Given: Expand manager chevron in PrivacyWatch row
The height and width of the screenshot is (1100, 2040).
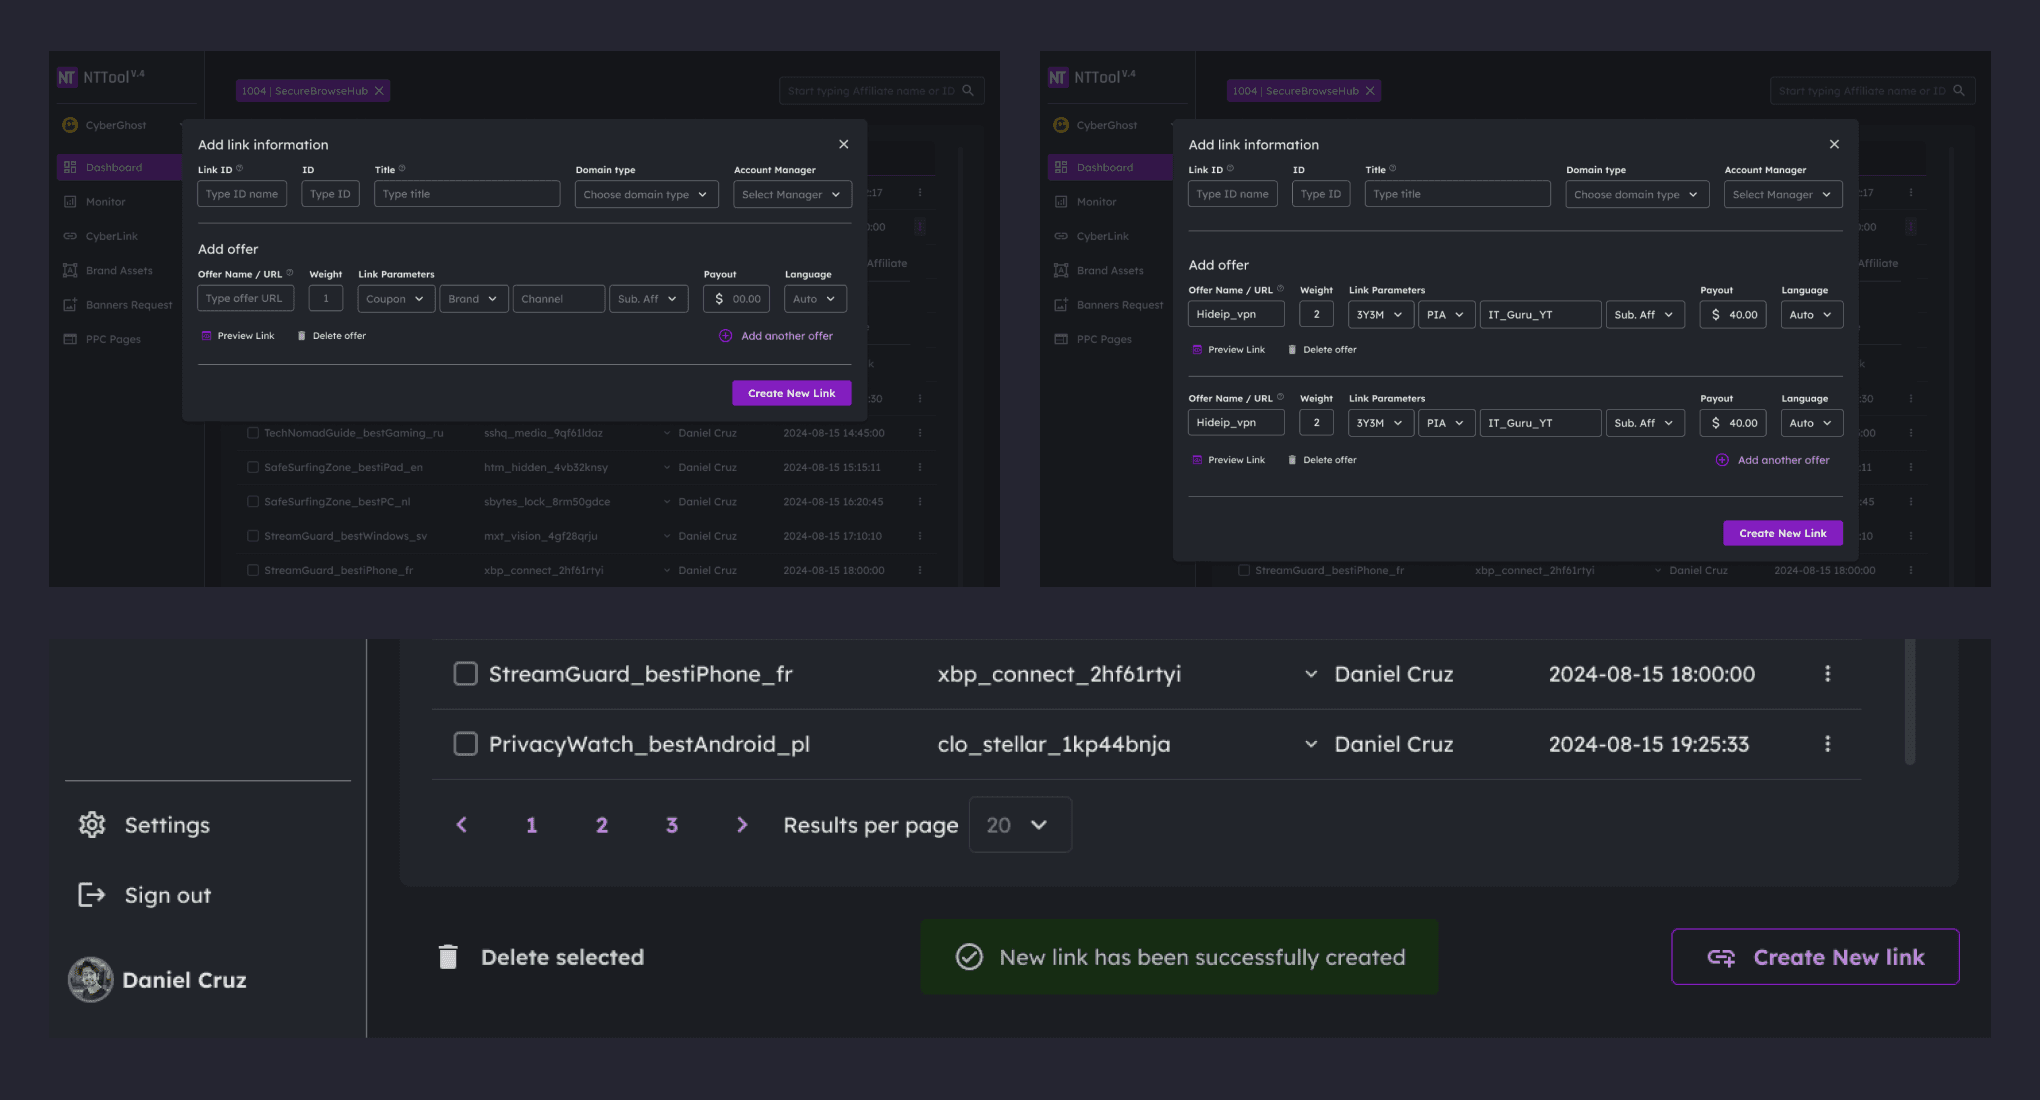Looking at the screenshot, I should point(1310,744).
